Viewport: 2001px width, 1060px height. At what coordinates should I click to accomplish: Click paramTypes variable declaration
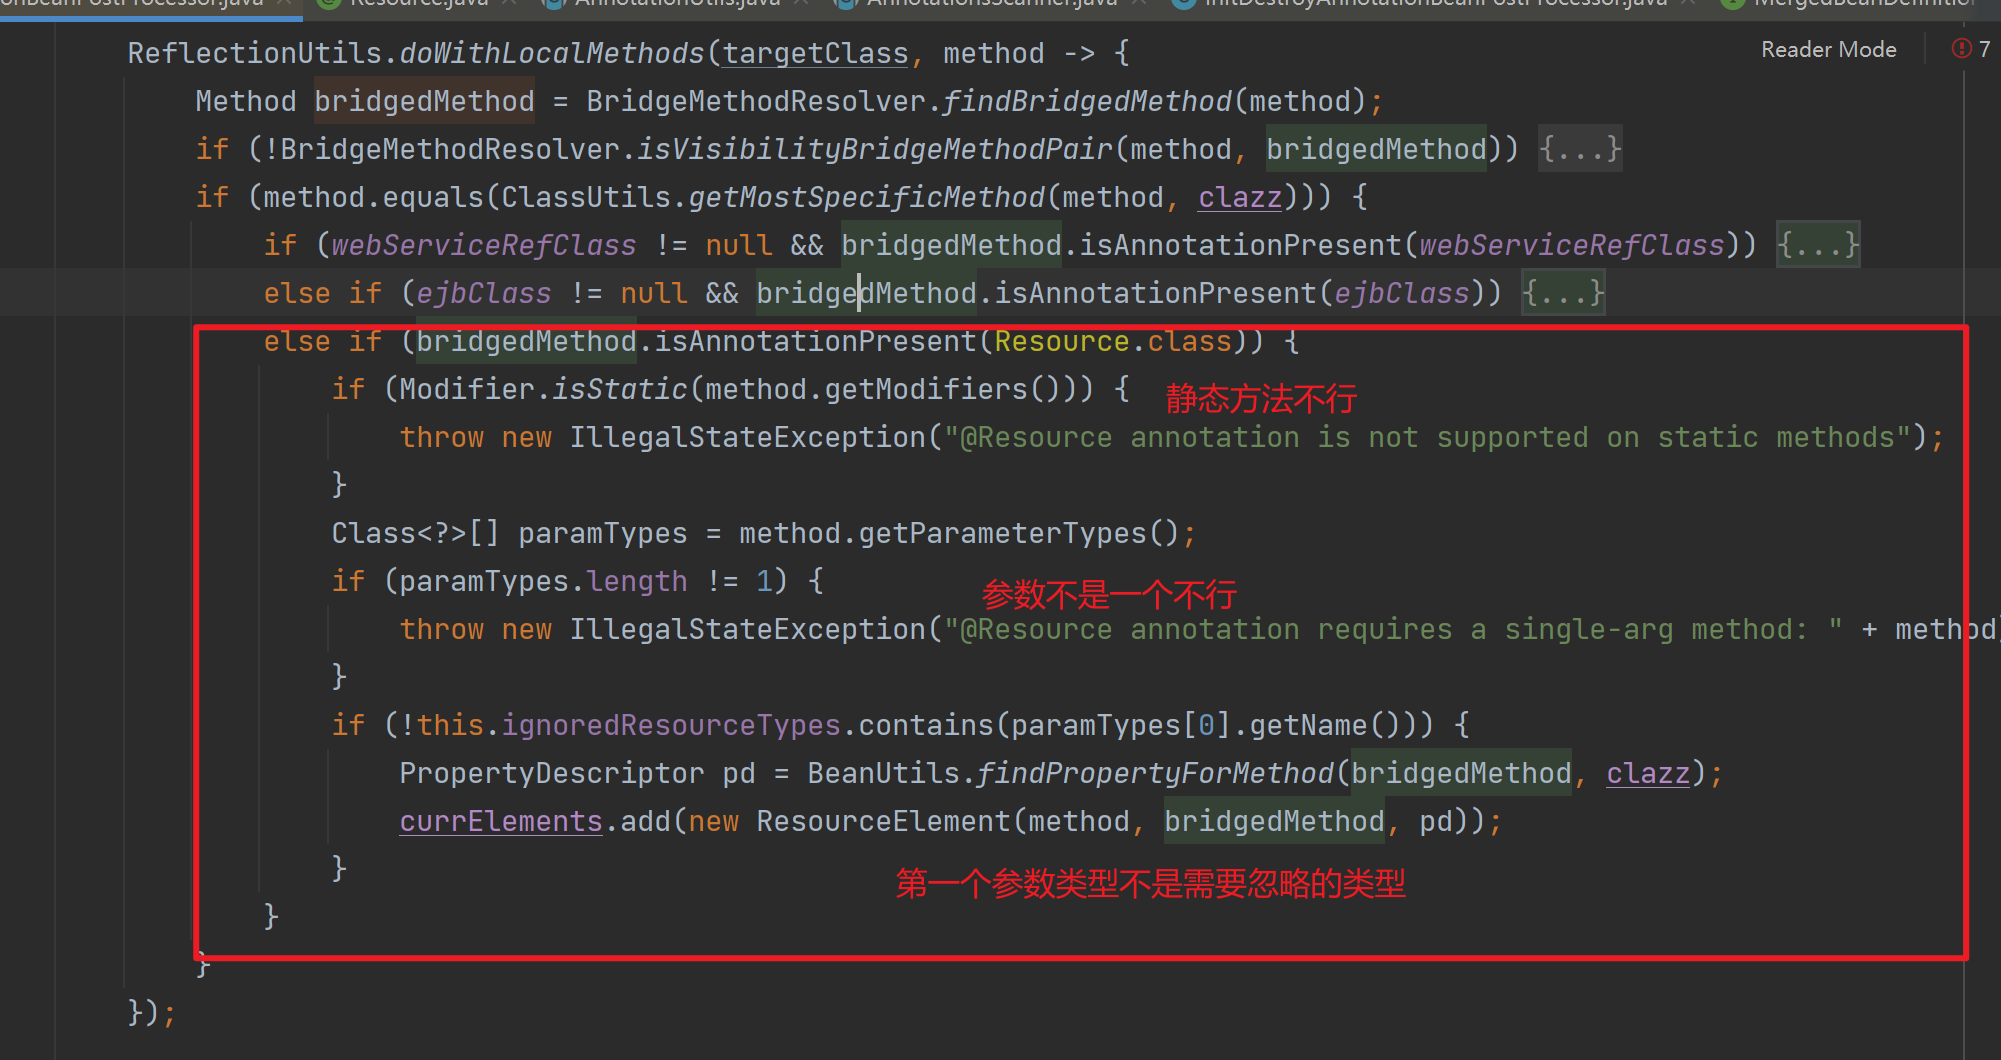[603, 533]
